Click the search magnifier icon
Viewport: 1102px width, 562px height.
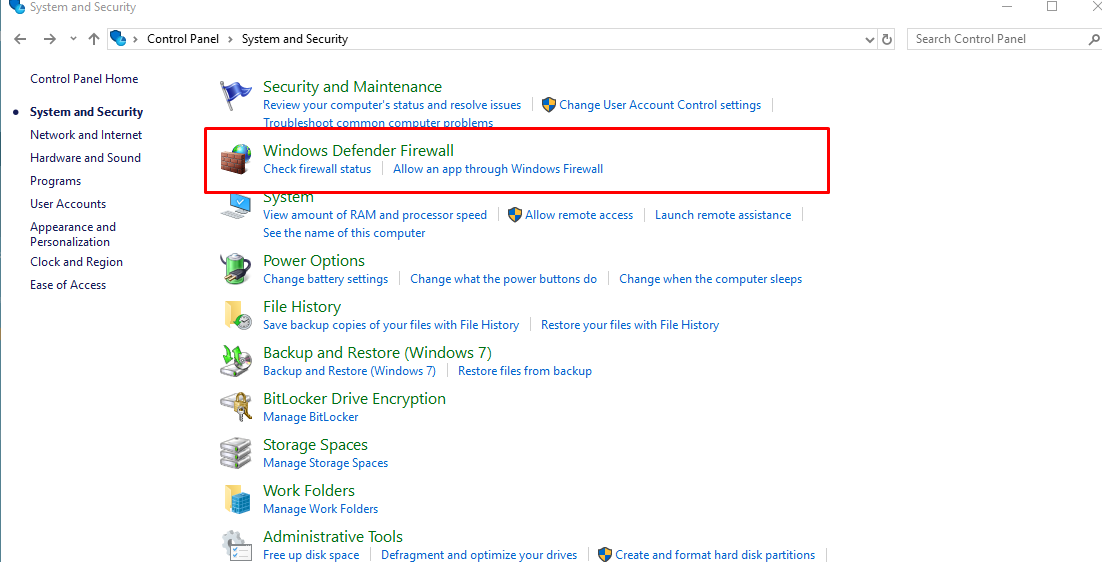click(x=1094, y=39)
